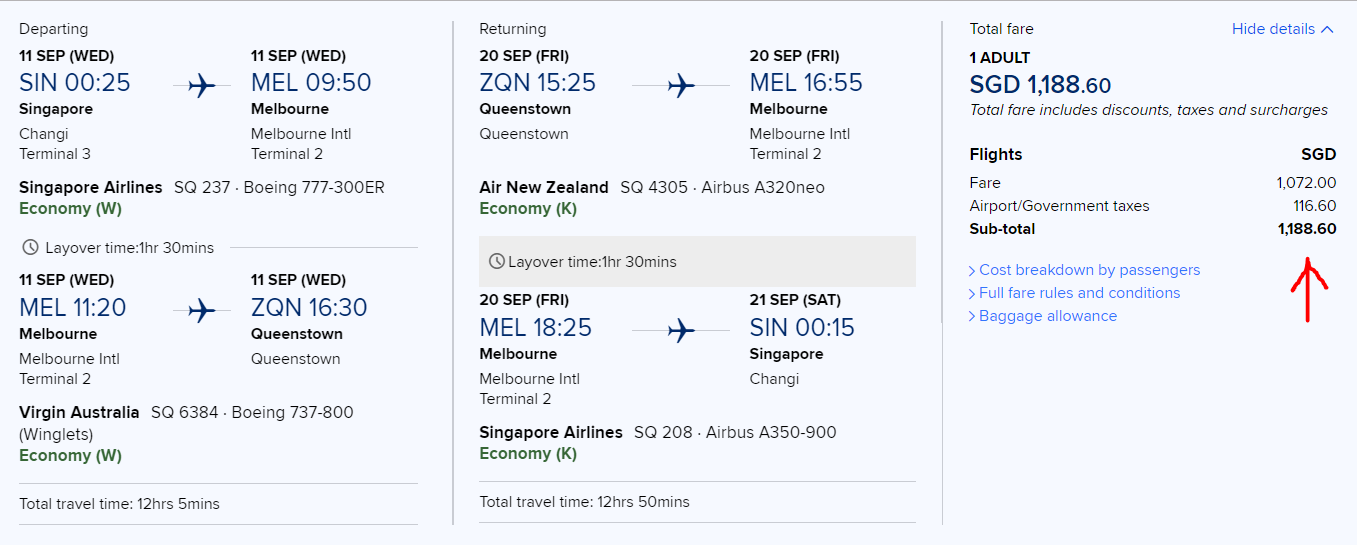Image resolution: width=1357 pixels, height=545 pixels.
Task: Click the plane icon between MEL 18:25 and SIN 00:15
Action: 681,330
